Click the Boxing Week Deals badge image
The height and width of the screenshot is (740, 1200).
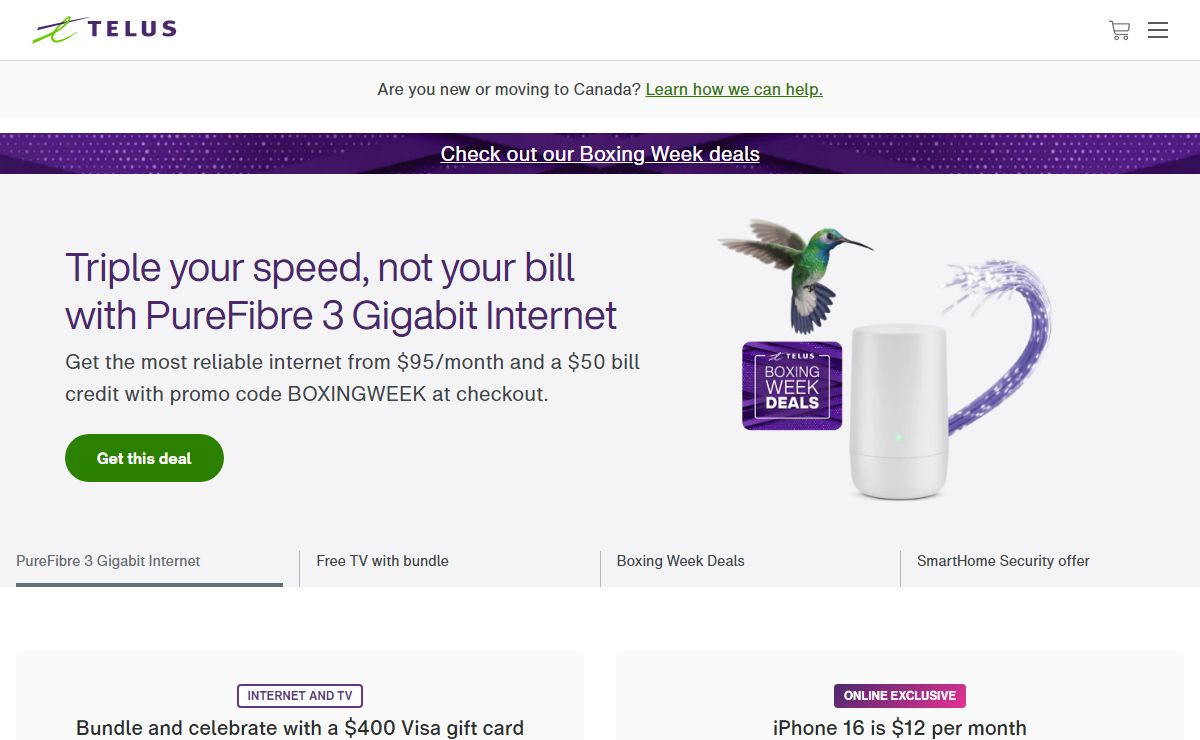pyautogui.click(x=792, y=385)
